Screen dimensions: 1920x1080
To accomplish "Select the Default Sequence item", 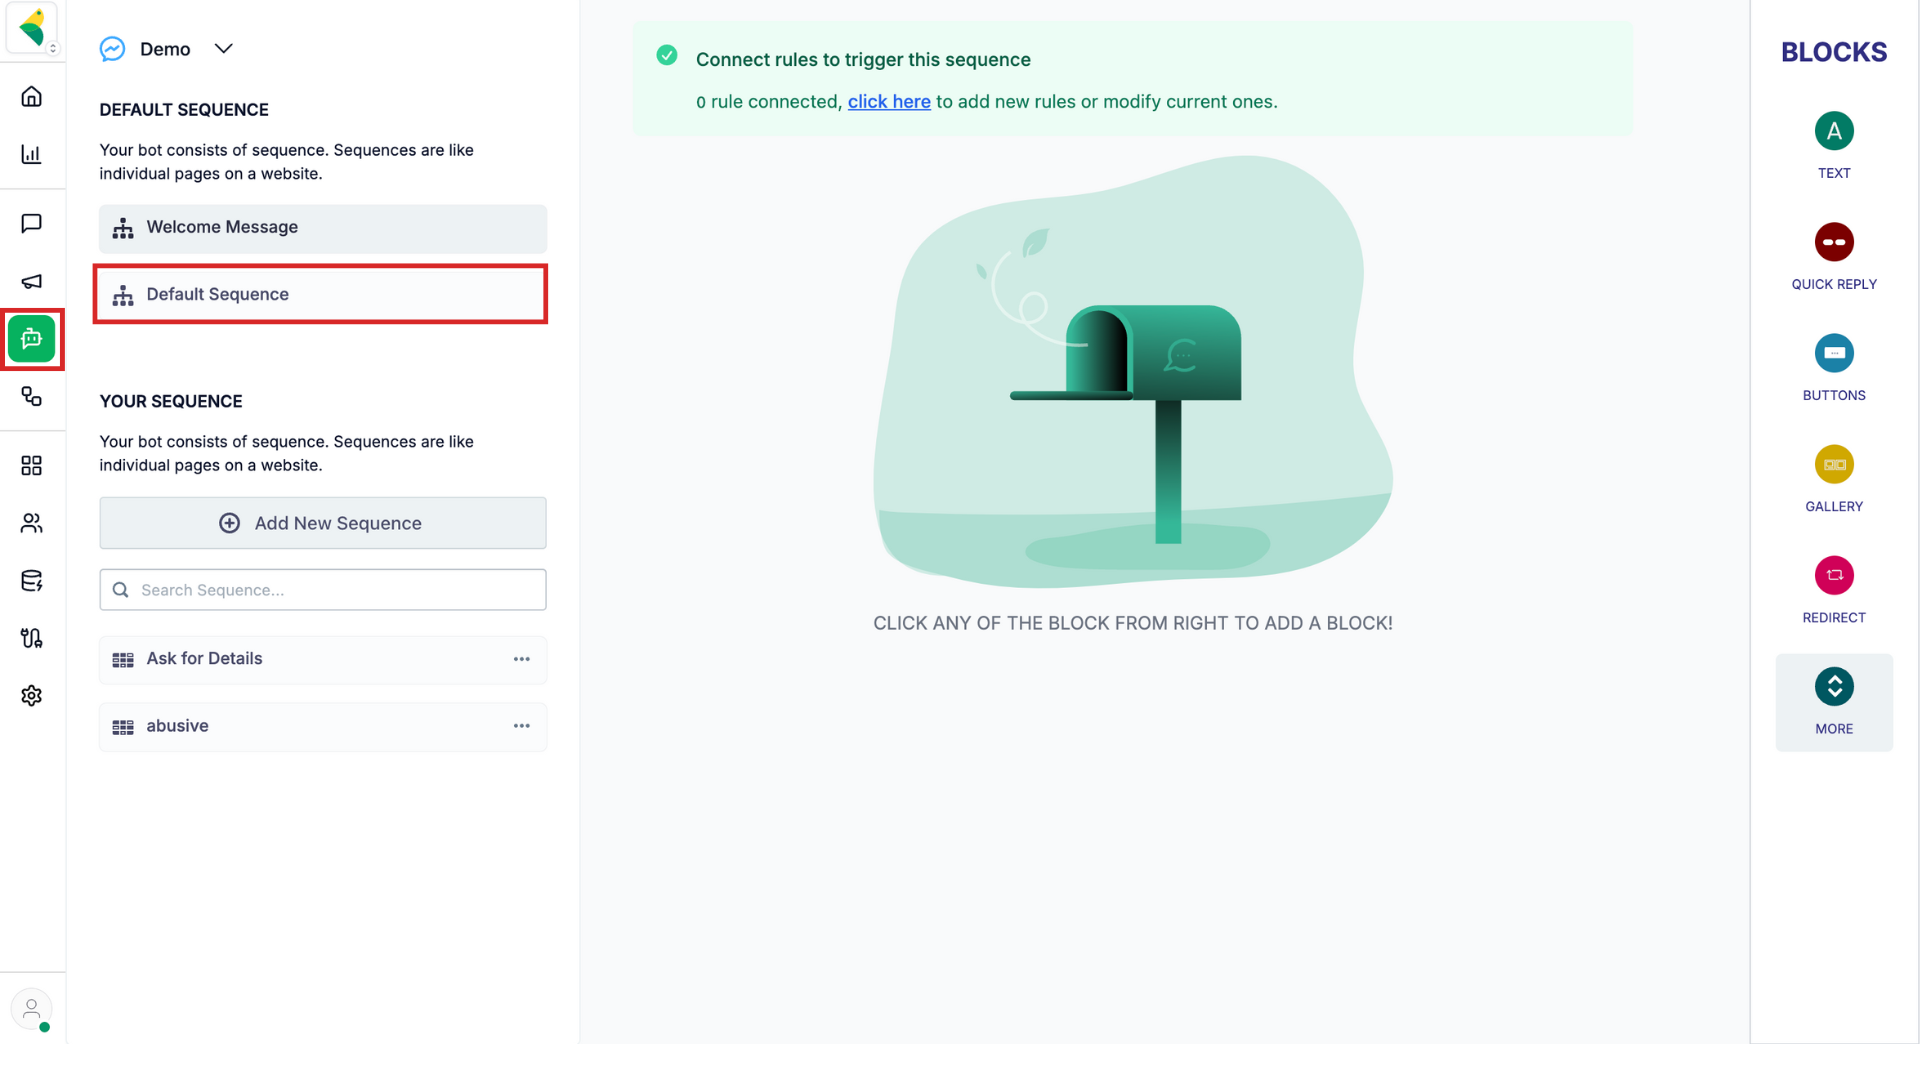I will 321,294.
